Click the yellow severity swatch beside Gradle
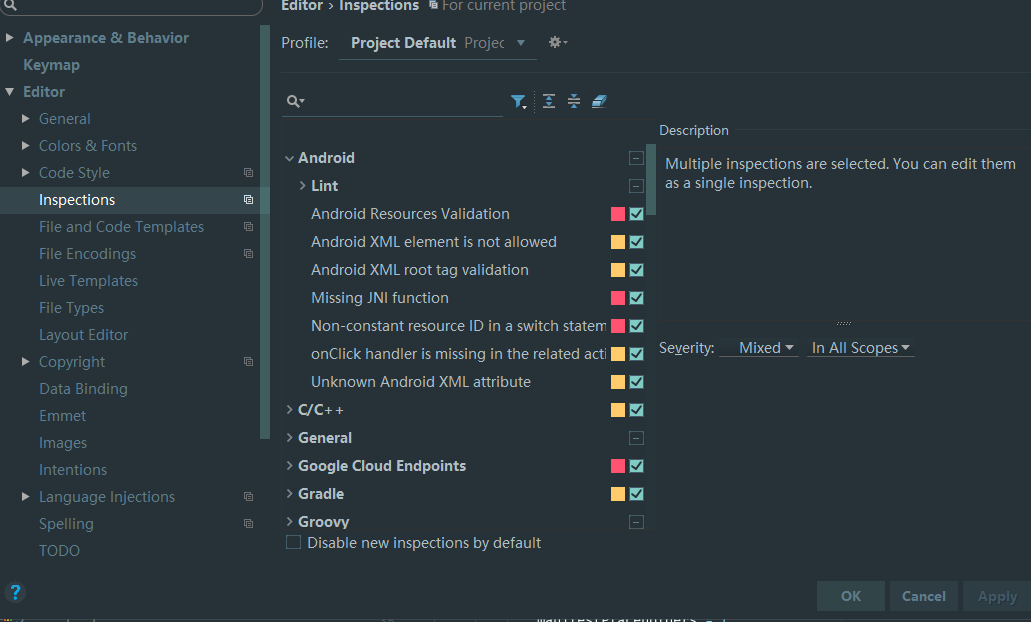 (x=619, y=493)
